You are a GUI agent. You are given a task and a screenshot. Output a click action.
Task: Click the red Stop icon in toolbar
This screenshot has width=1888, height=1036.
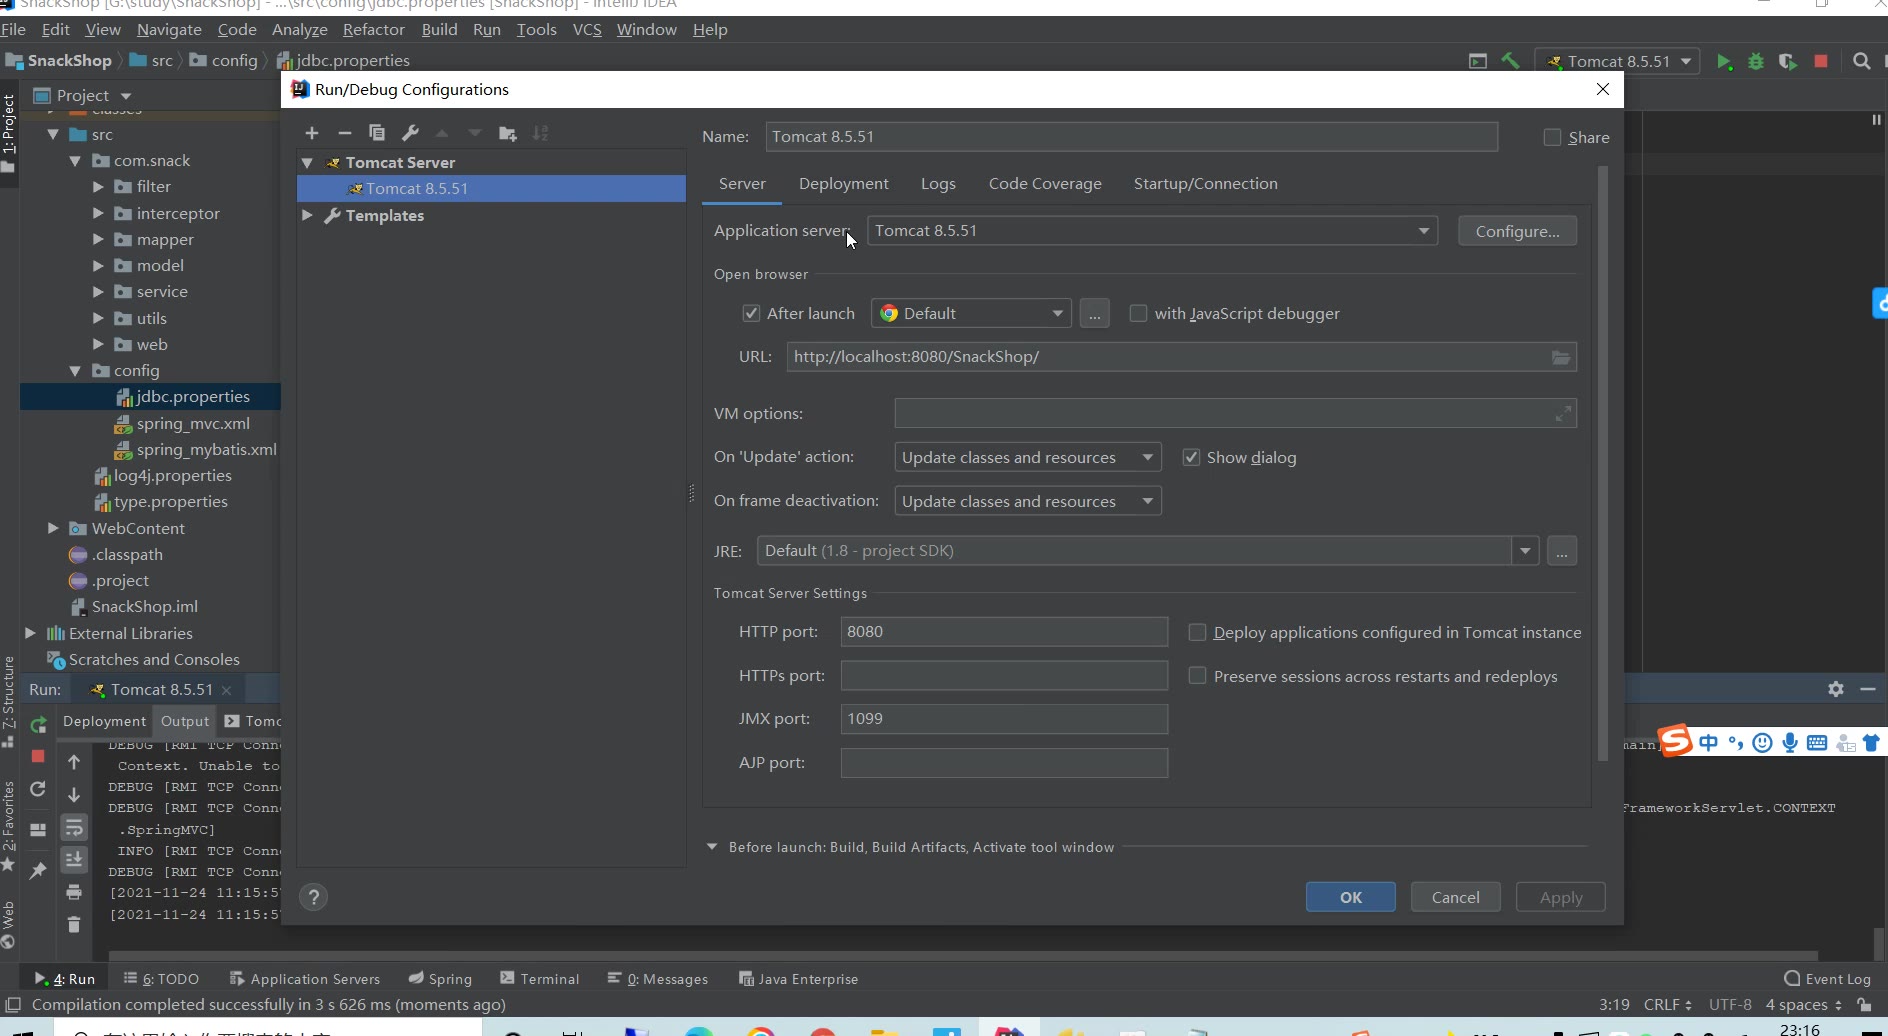(x=1821, y=61)
